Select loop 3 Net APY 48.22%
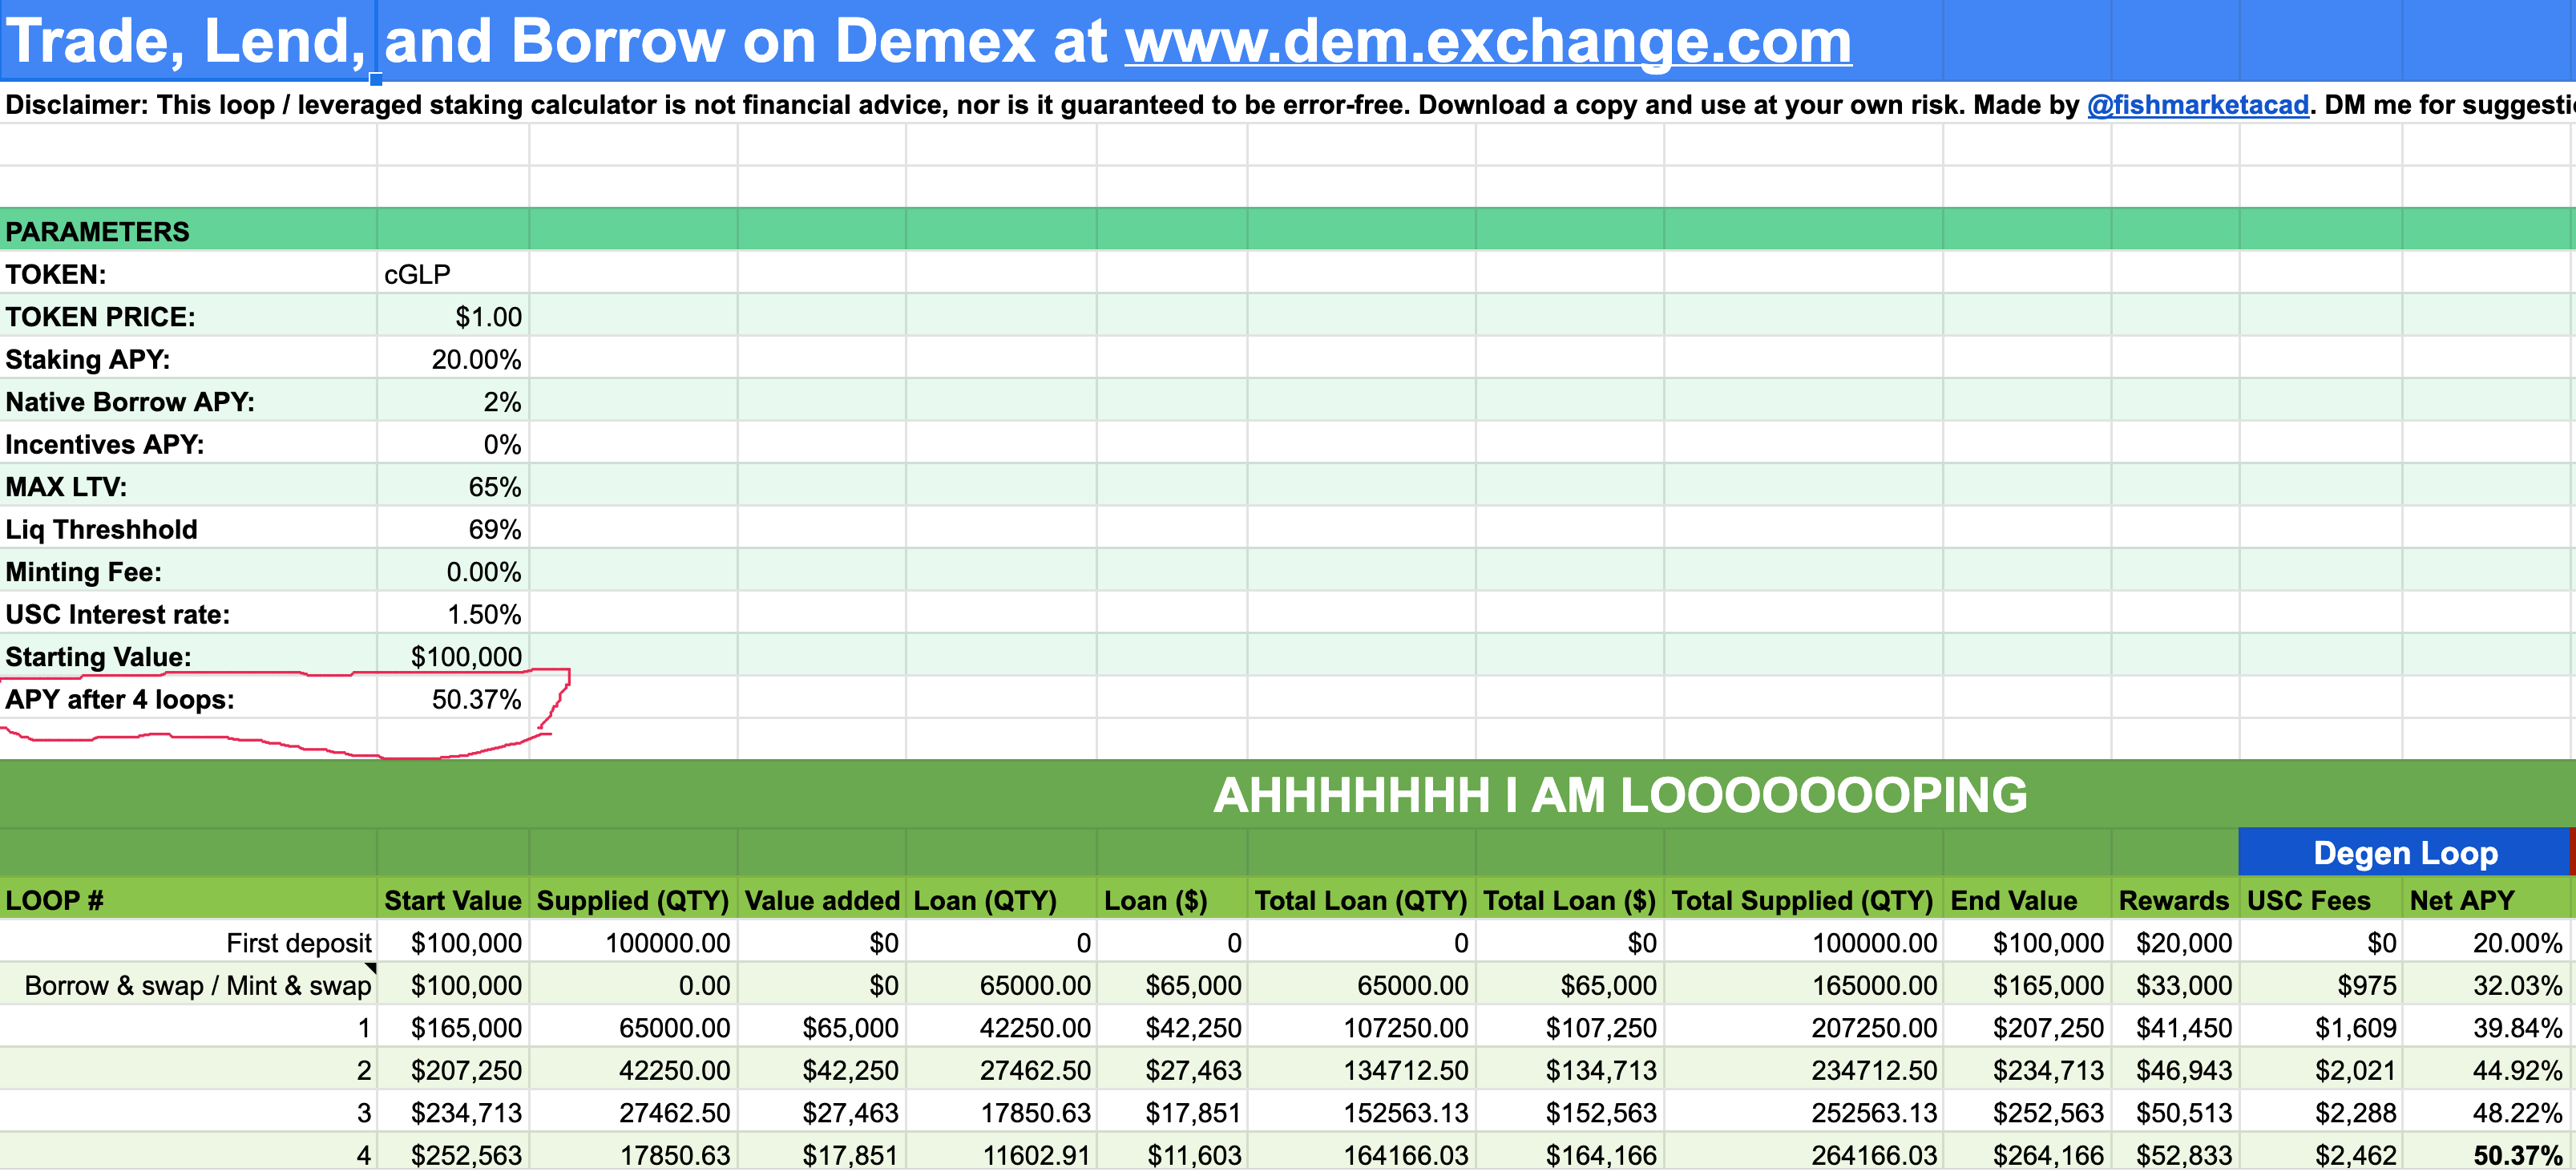 pos(2487,1113)
